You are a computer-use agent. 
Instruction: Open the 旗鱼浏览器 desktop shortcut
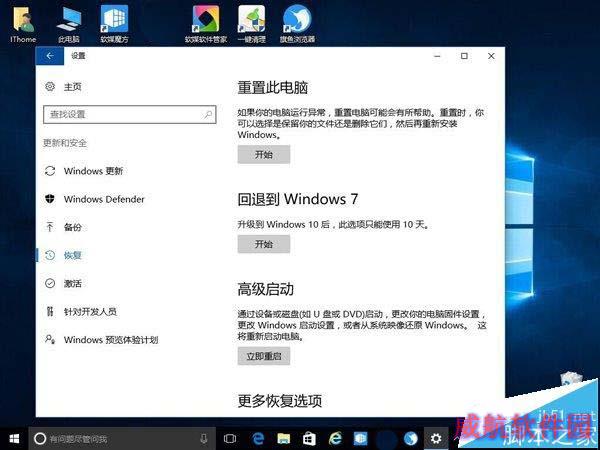[x=297, y=24]
